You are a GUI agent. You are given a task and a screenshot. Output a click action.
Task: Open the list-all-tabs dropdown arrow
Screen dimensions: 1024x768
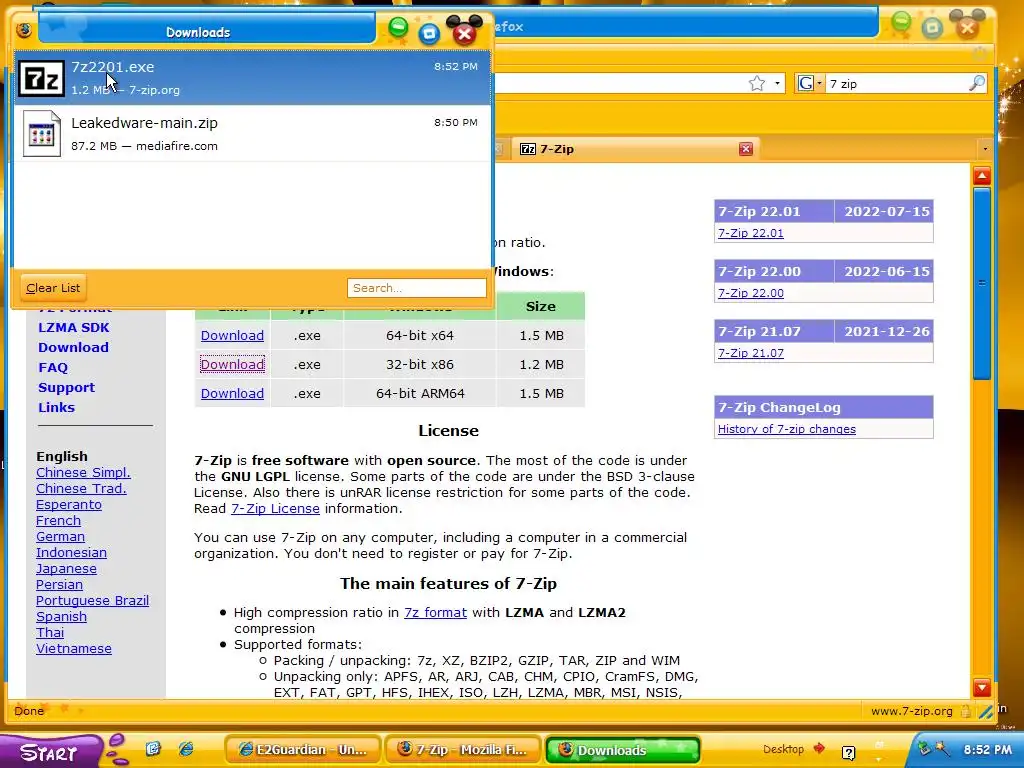985,149
